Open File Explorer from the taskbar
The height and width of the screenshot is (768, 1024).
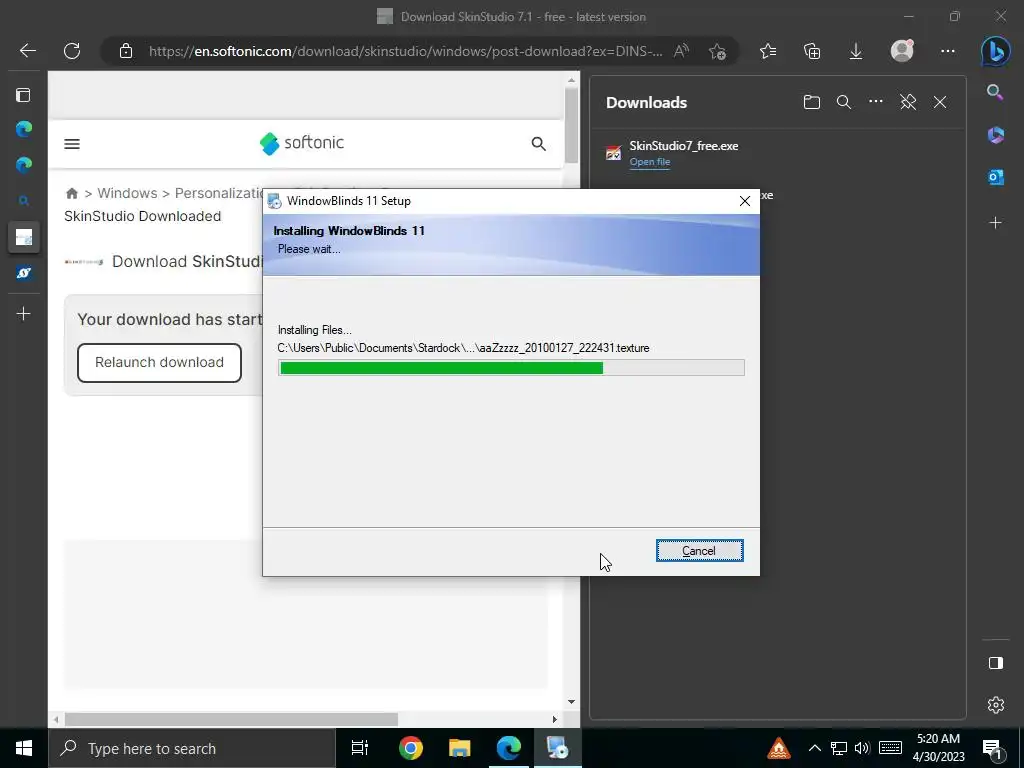(459, 748)
